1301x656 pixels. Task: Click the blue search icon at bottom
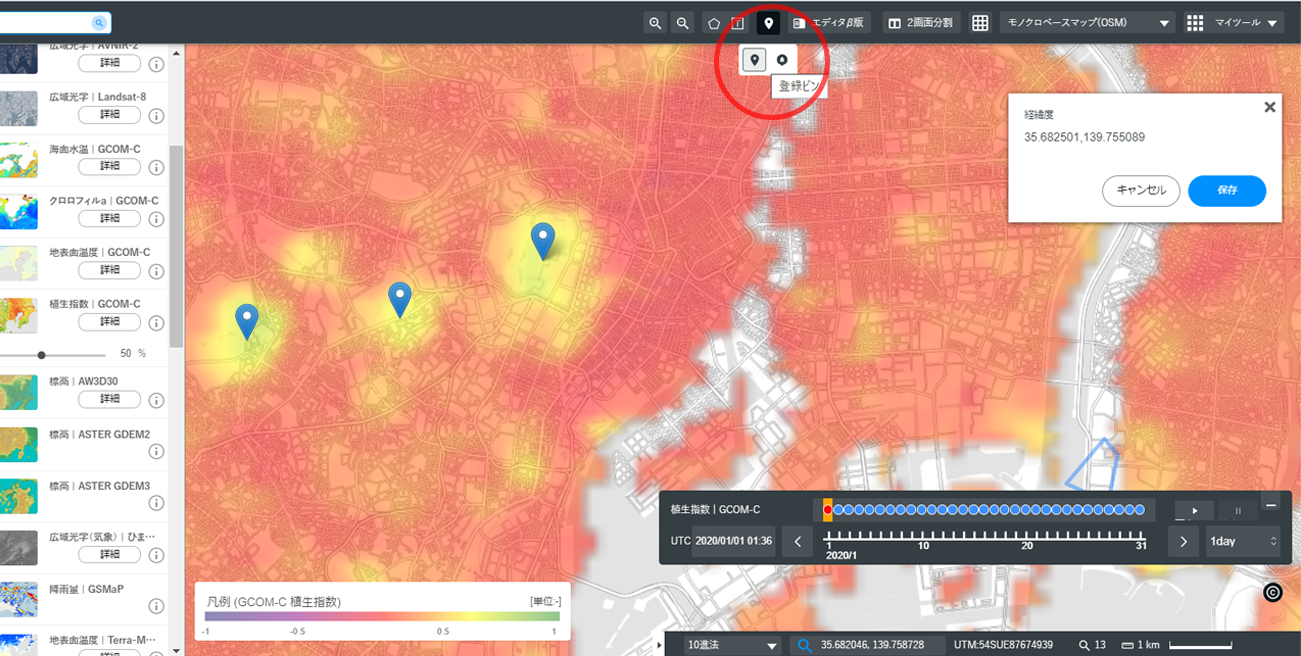[x=802, y=645]
